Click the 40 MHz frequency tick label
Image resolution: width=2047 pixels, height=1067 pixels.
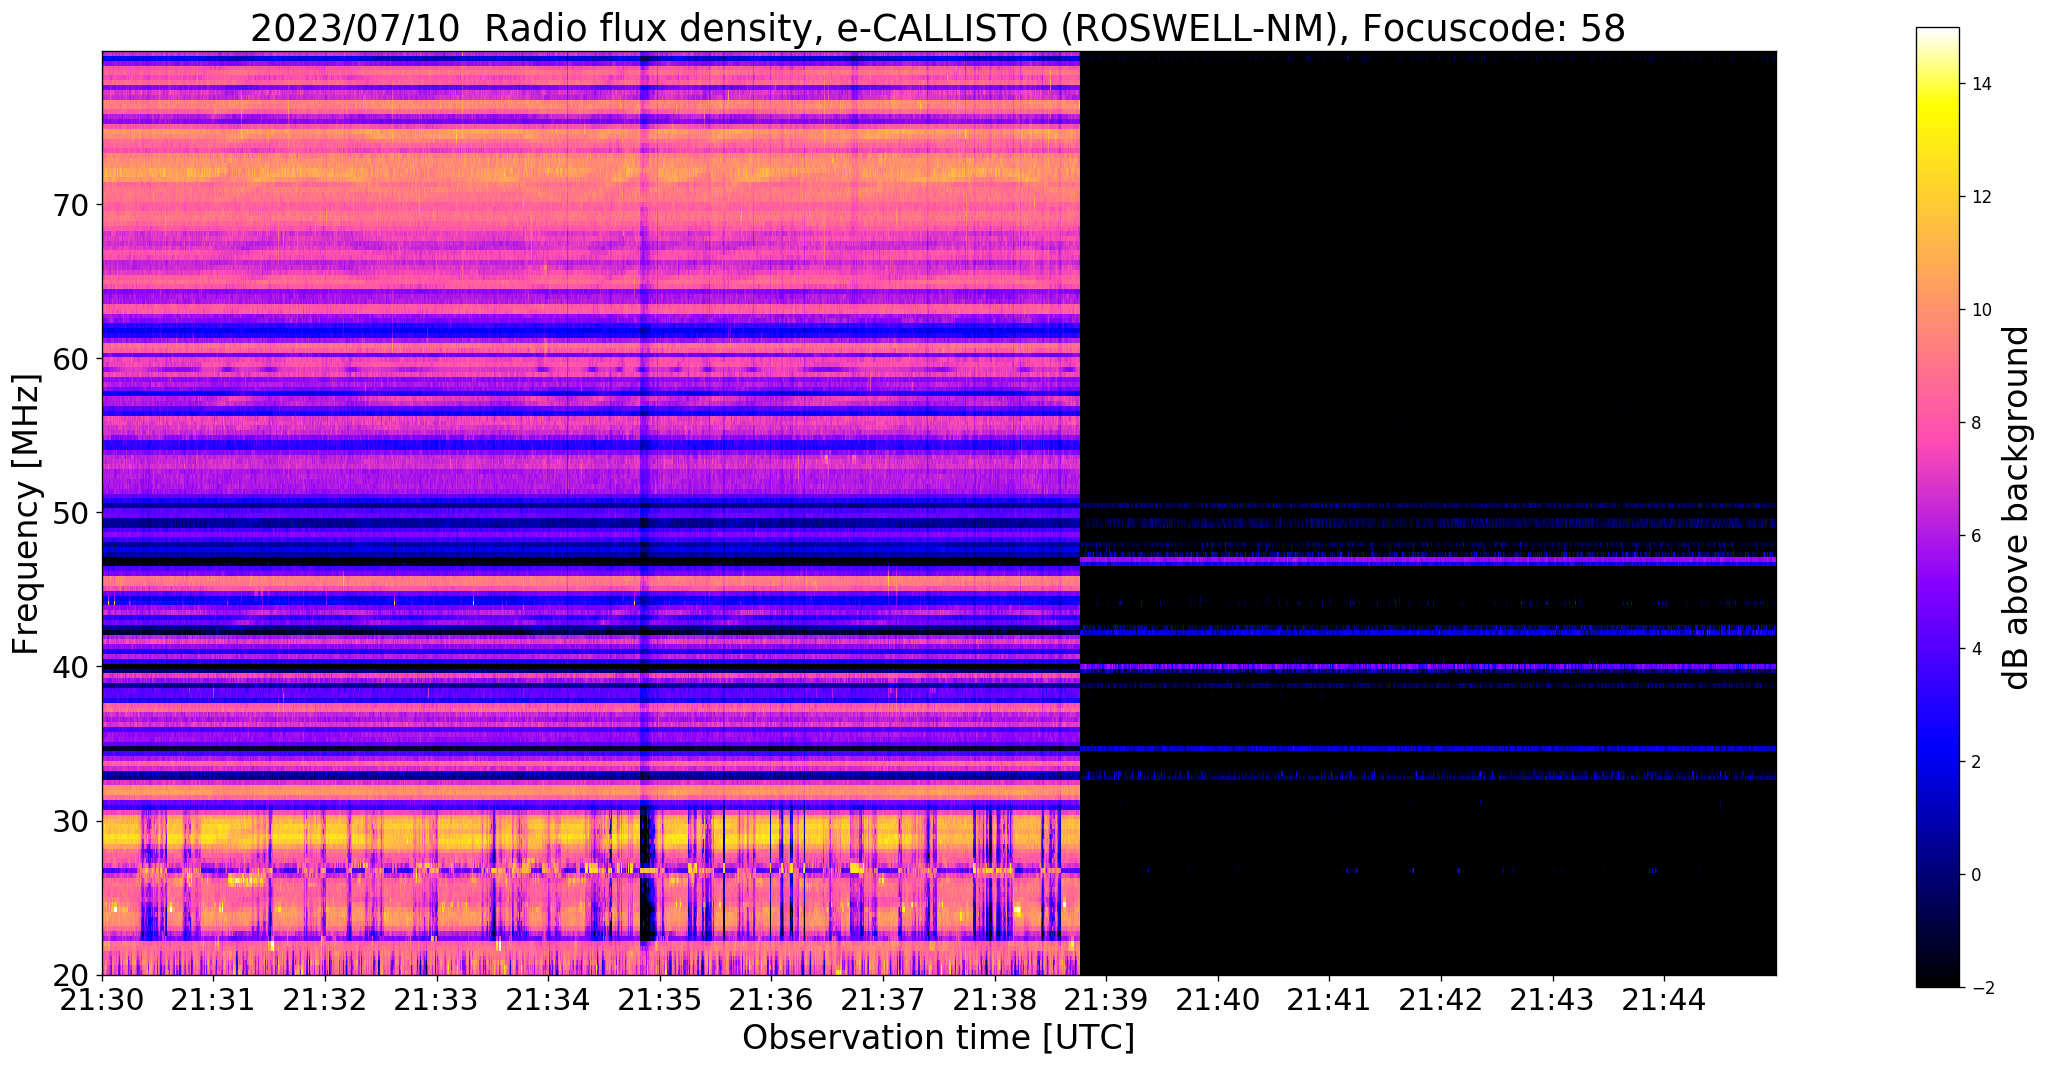[x=69, y=667]
